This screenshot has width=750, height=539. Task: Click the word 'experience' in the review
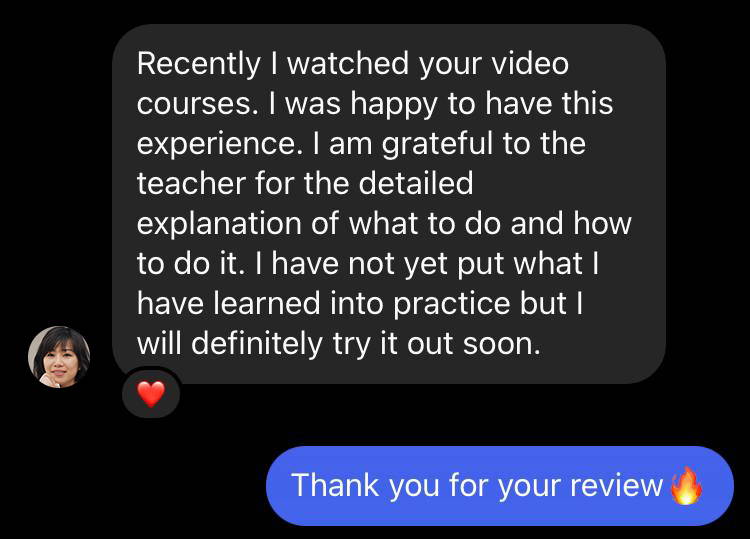(x=220, y=144)
